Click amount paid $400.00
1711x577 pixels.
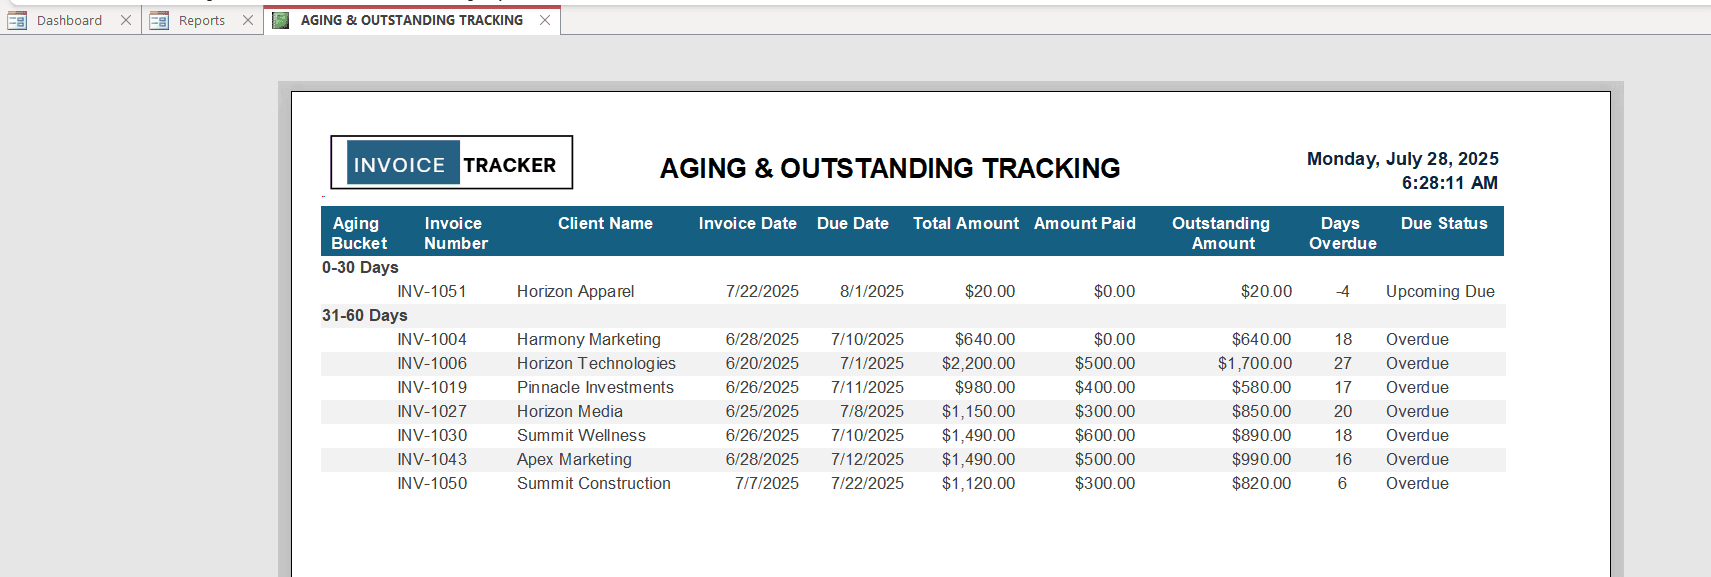tap(1105, 387)
